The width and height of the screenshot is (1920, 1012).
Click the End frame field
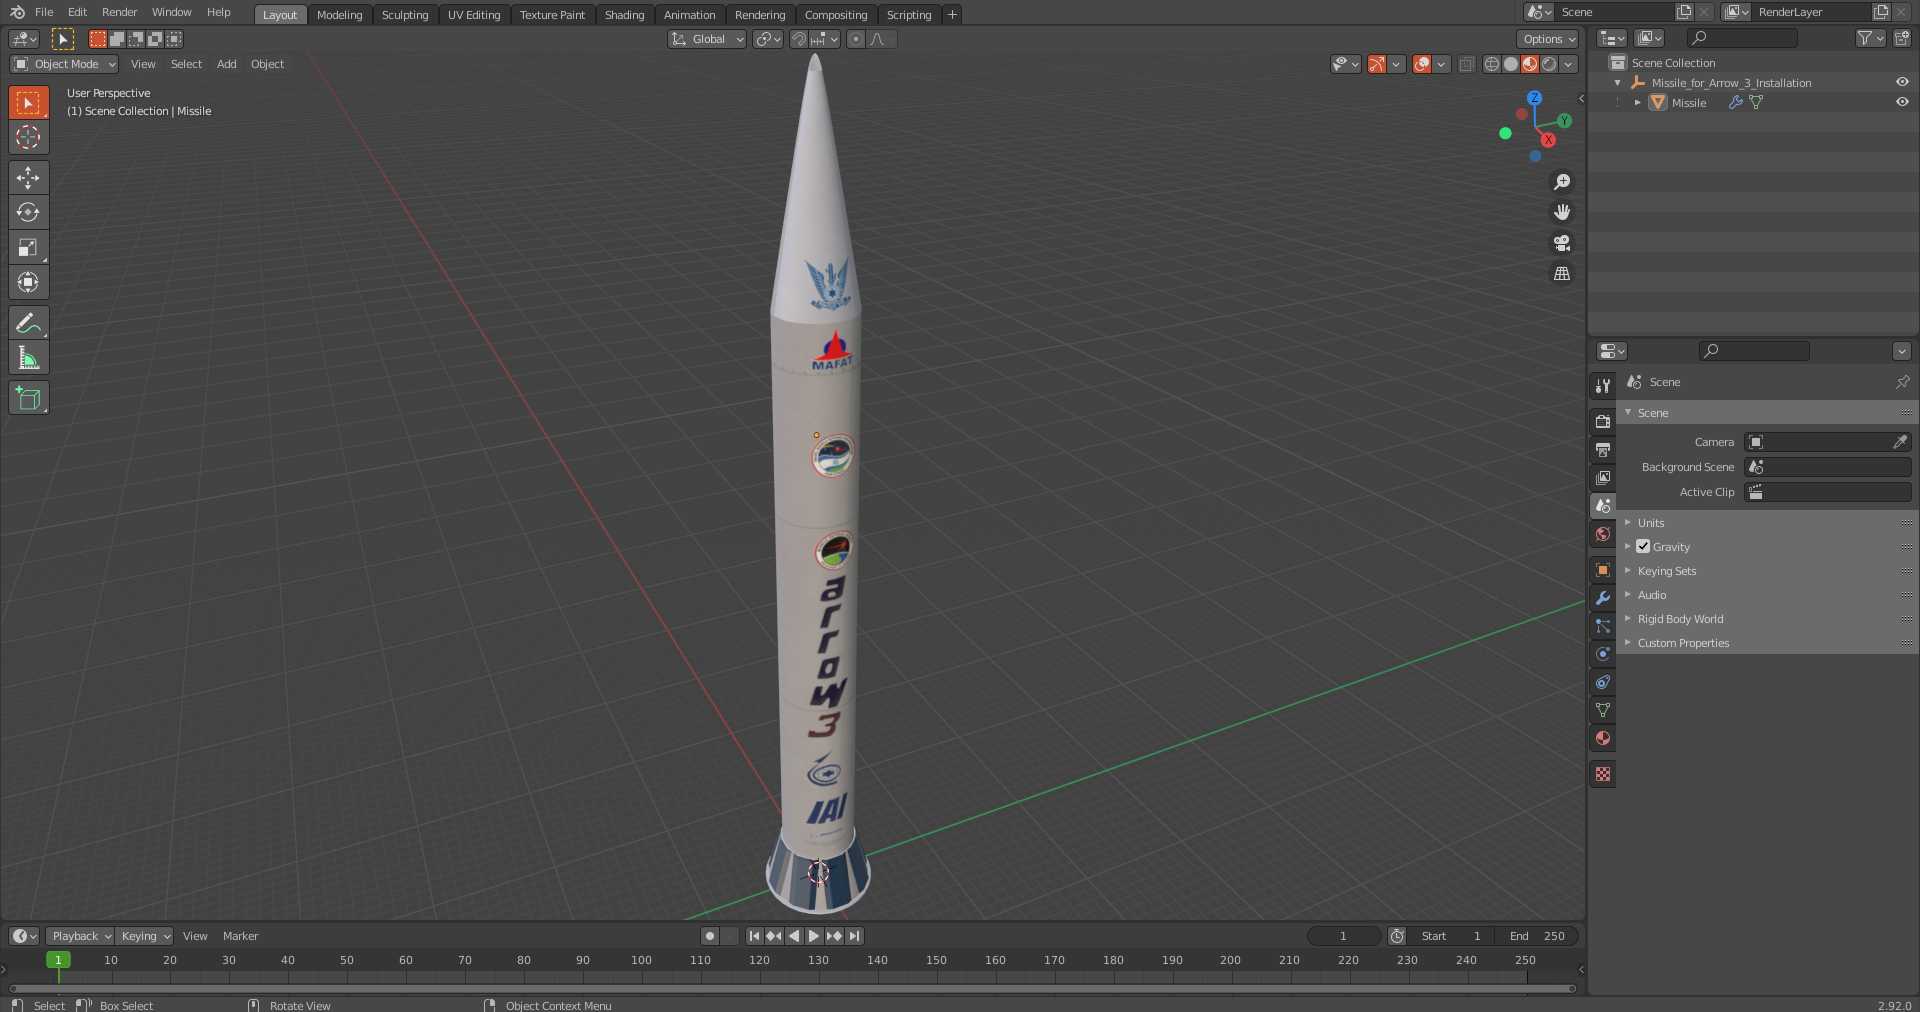pyautogui.click(x=1537, y=936)
